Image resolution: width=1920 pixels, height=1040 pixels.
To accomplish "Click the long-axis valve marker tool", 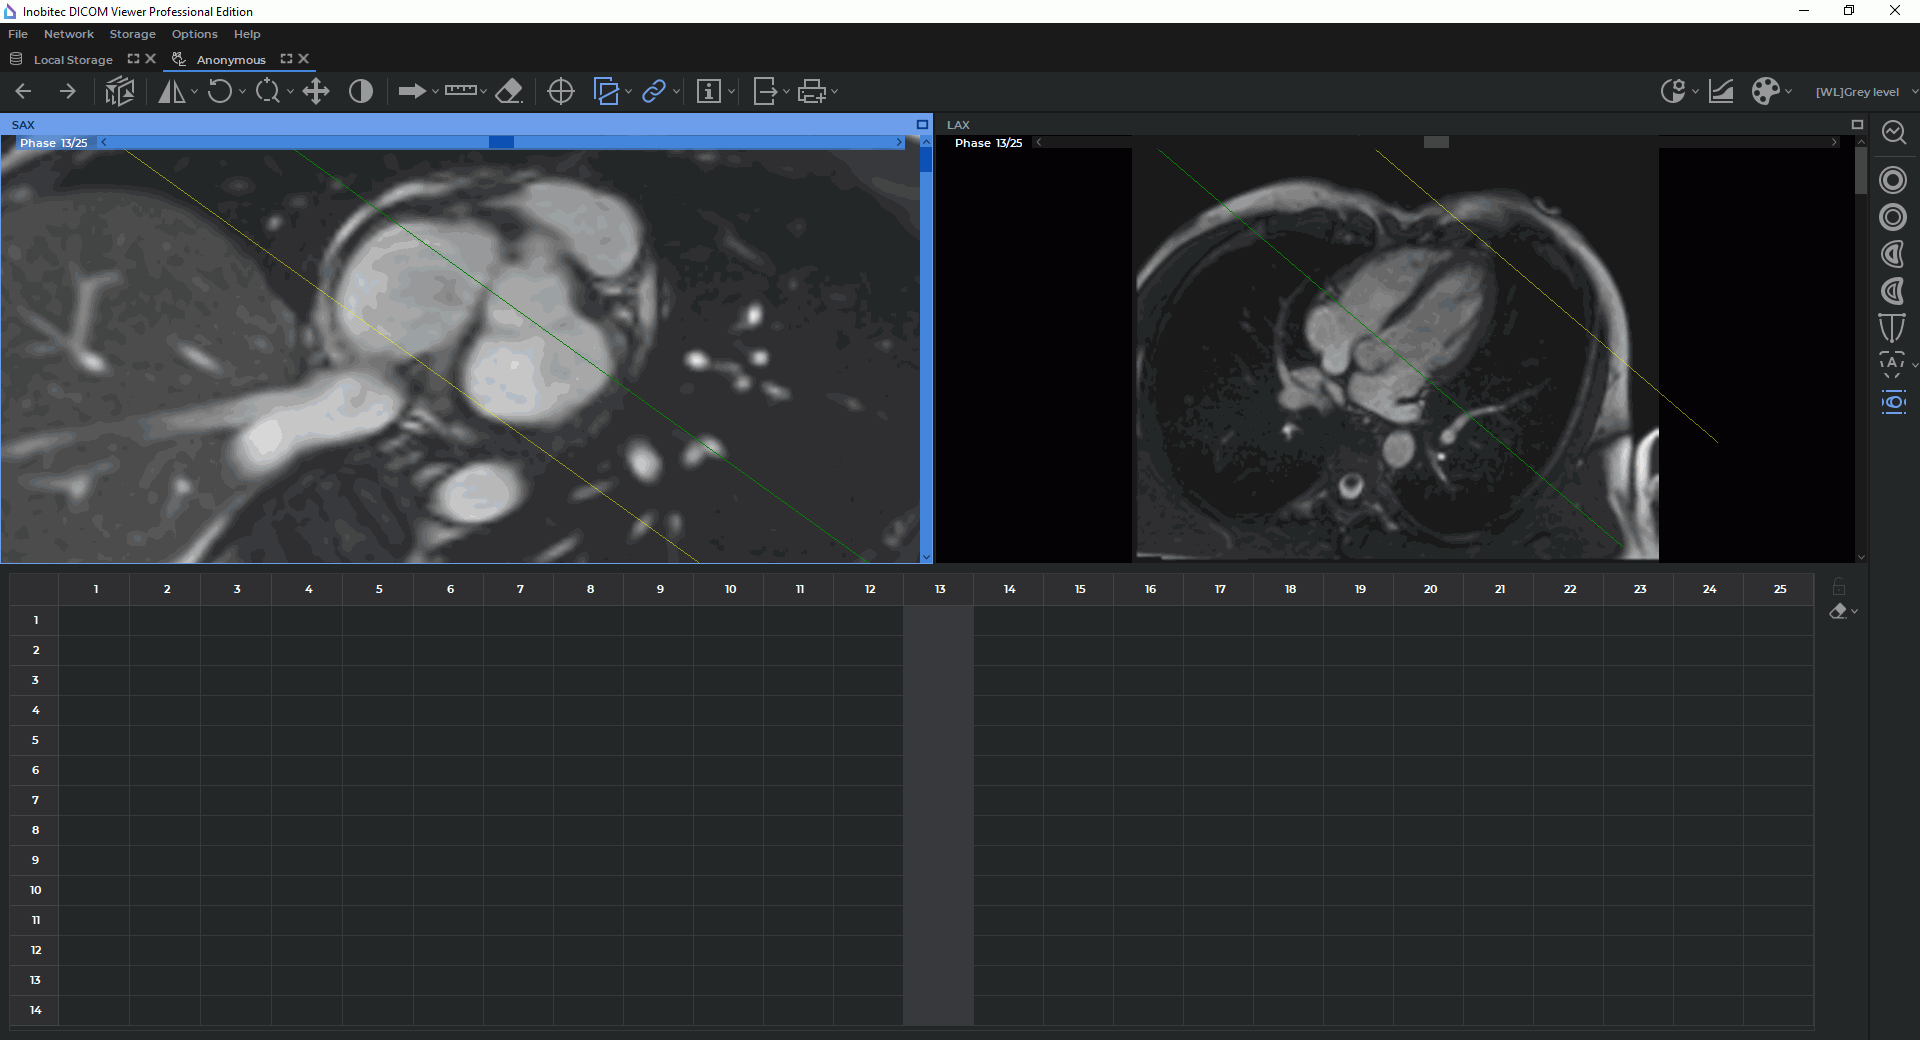I will [x=1892, y=328].
